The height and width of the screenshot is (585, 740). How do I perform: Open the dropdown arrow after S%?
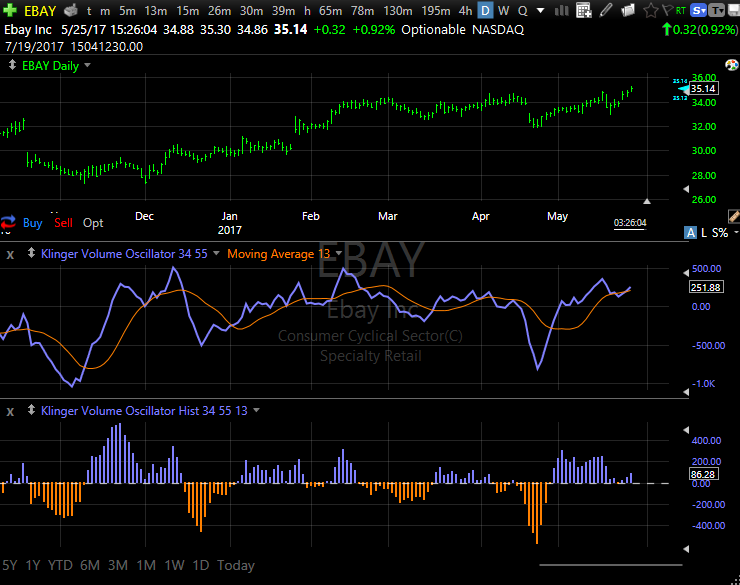click(x=736, y=232)
